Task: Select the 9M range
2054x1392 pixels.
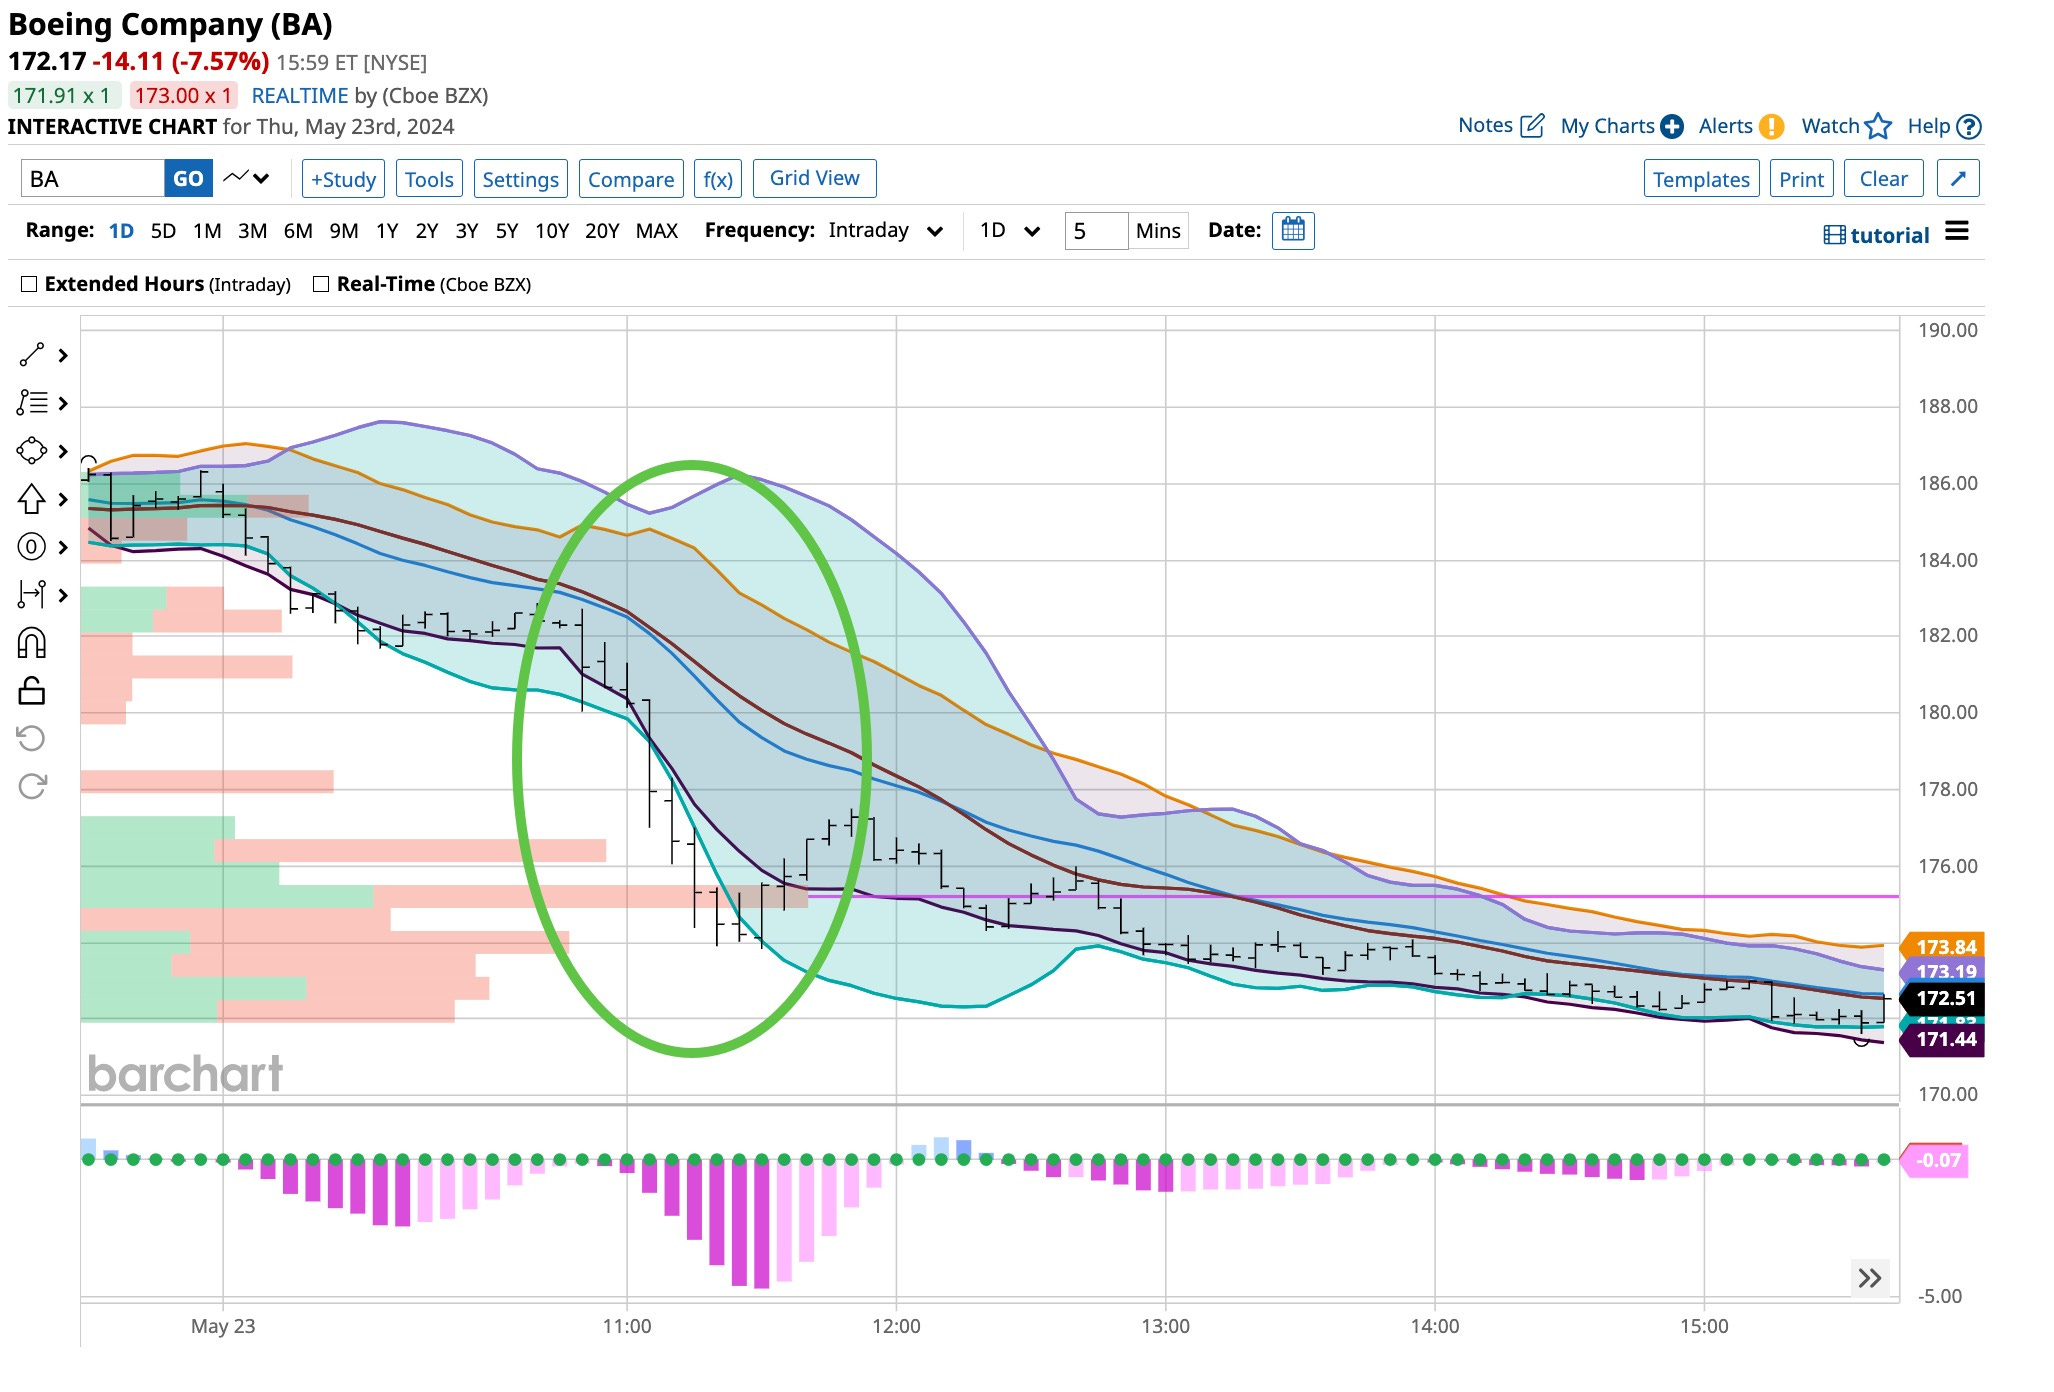Action: coord(344,231)
